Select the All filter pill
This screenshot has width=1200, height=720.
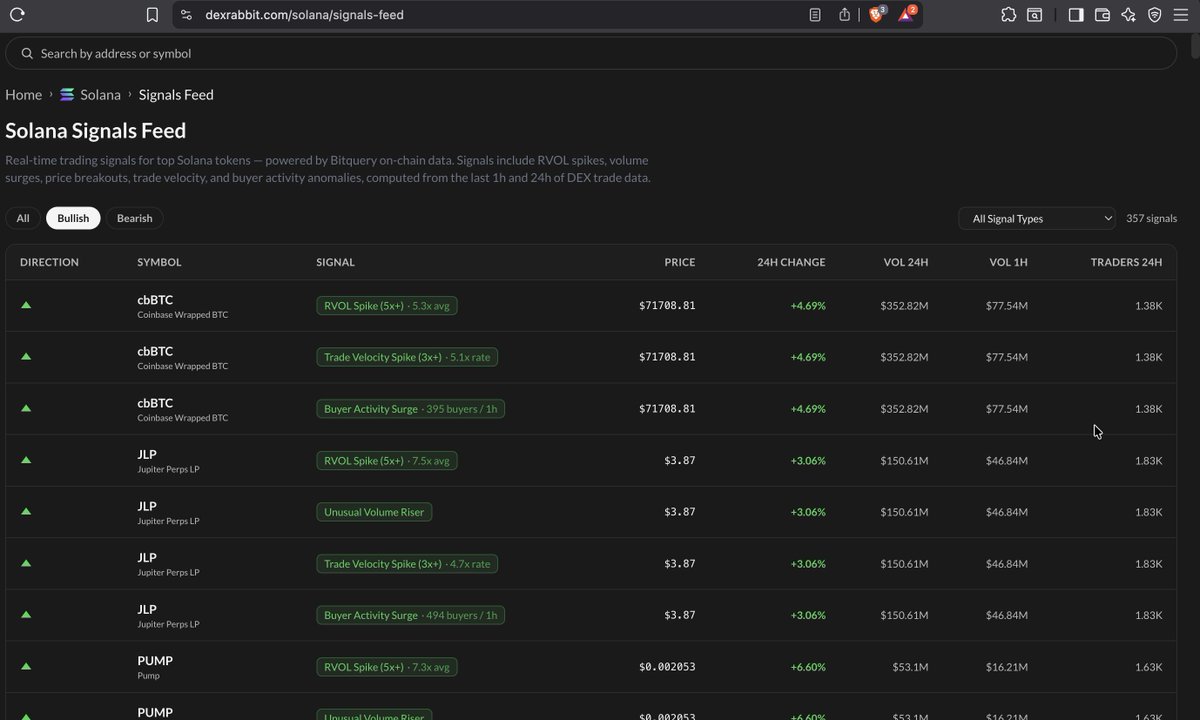23,218
